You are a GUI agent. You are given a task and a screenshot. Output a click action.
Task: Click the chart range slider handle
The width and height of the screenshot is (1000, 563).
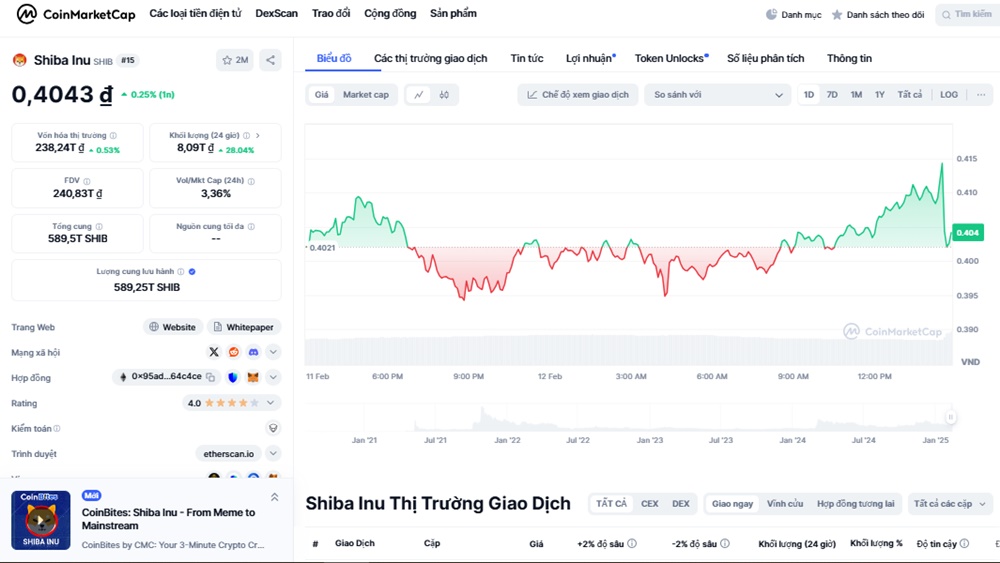[x=951, y=417]
